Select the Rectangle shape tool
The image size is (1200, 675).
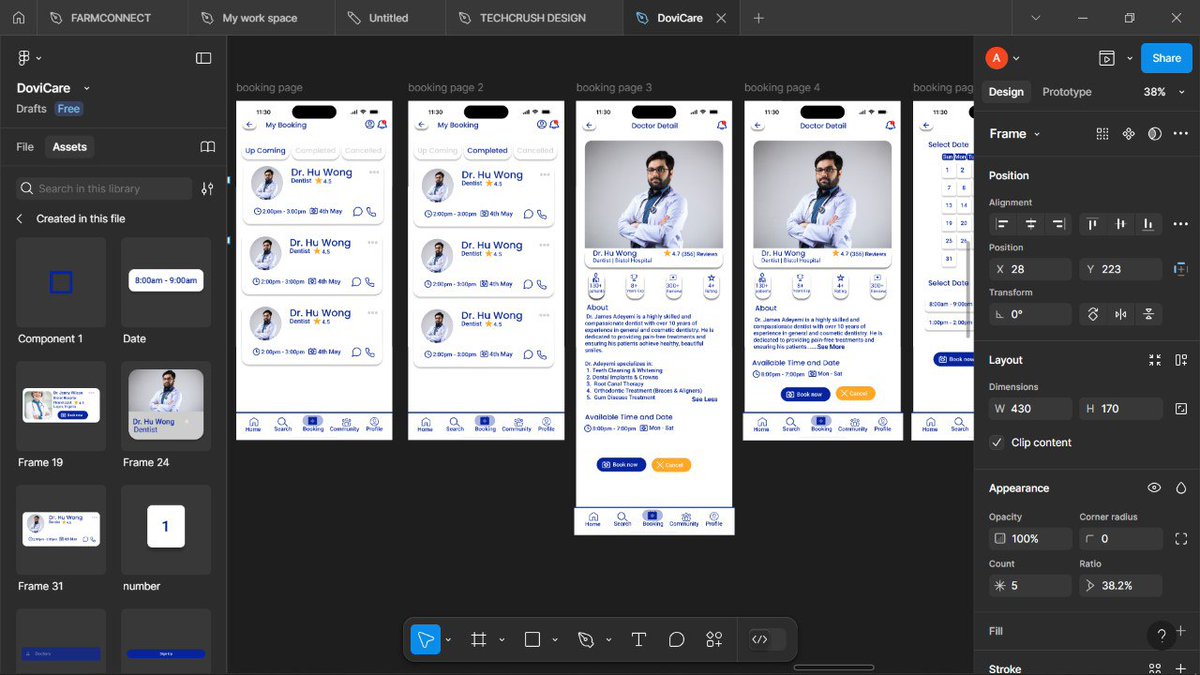[533, 639]
